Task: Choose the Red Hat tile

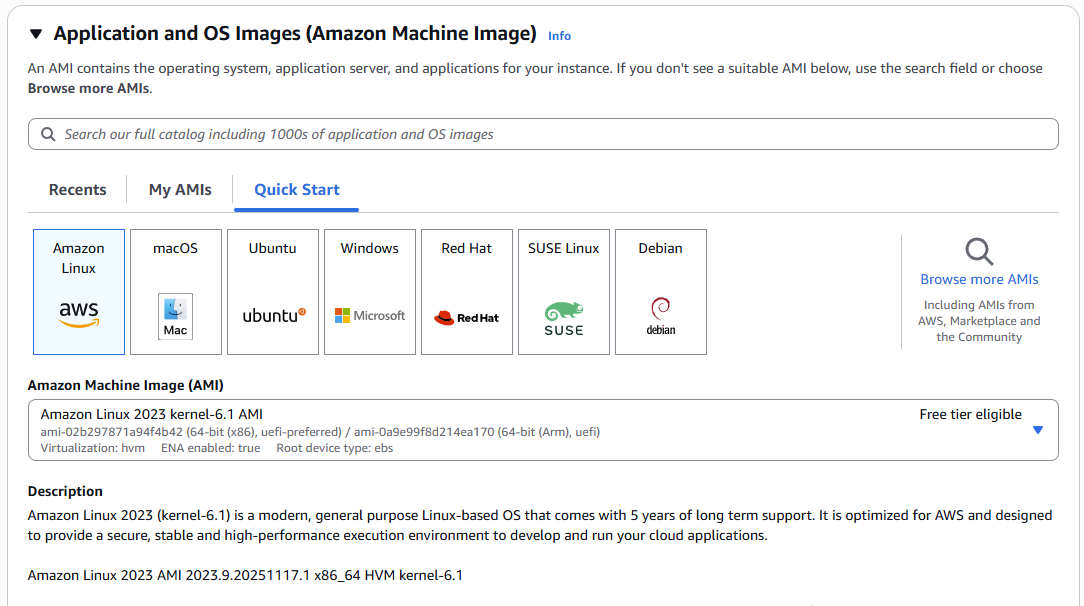Action: pyautogui.click(x=467, y=292)
